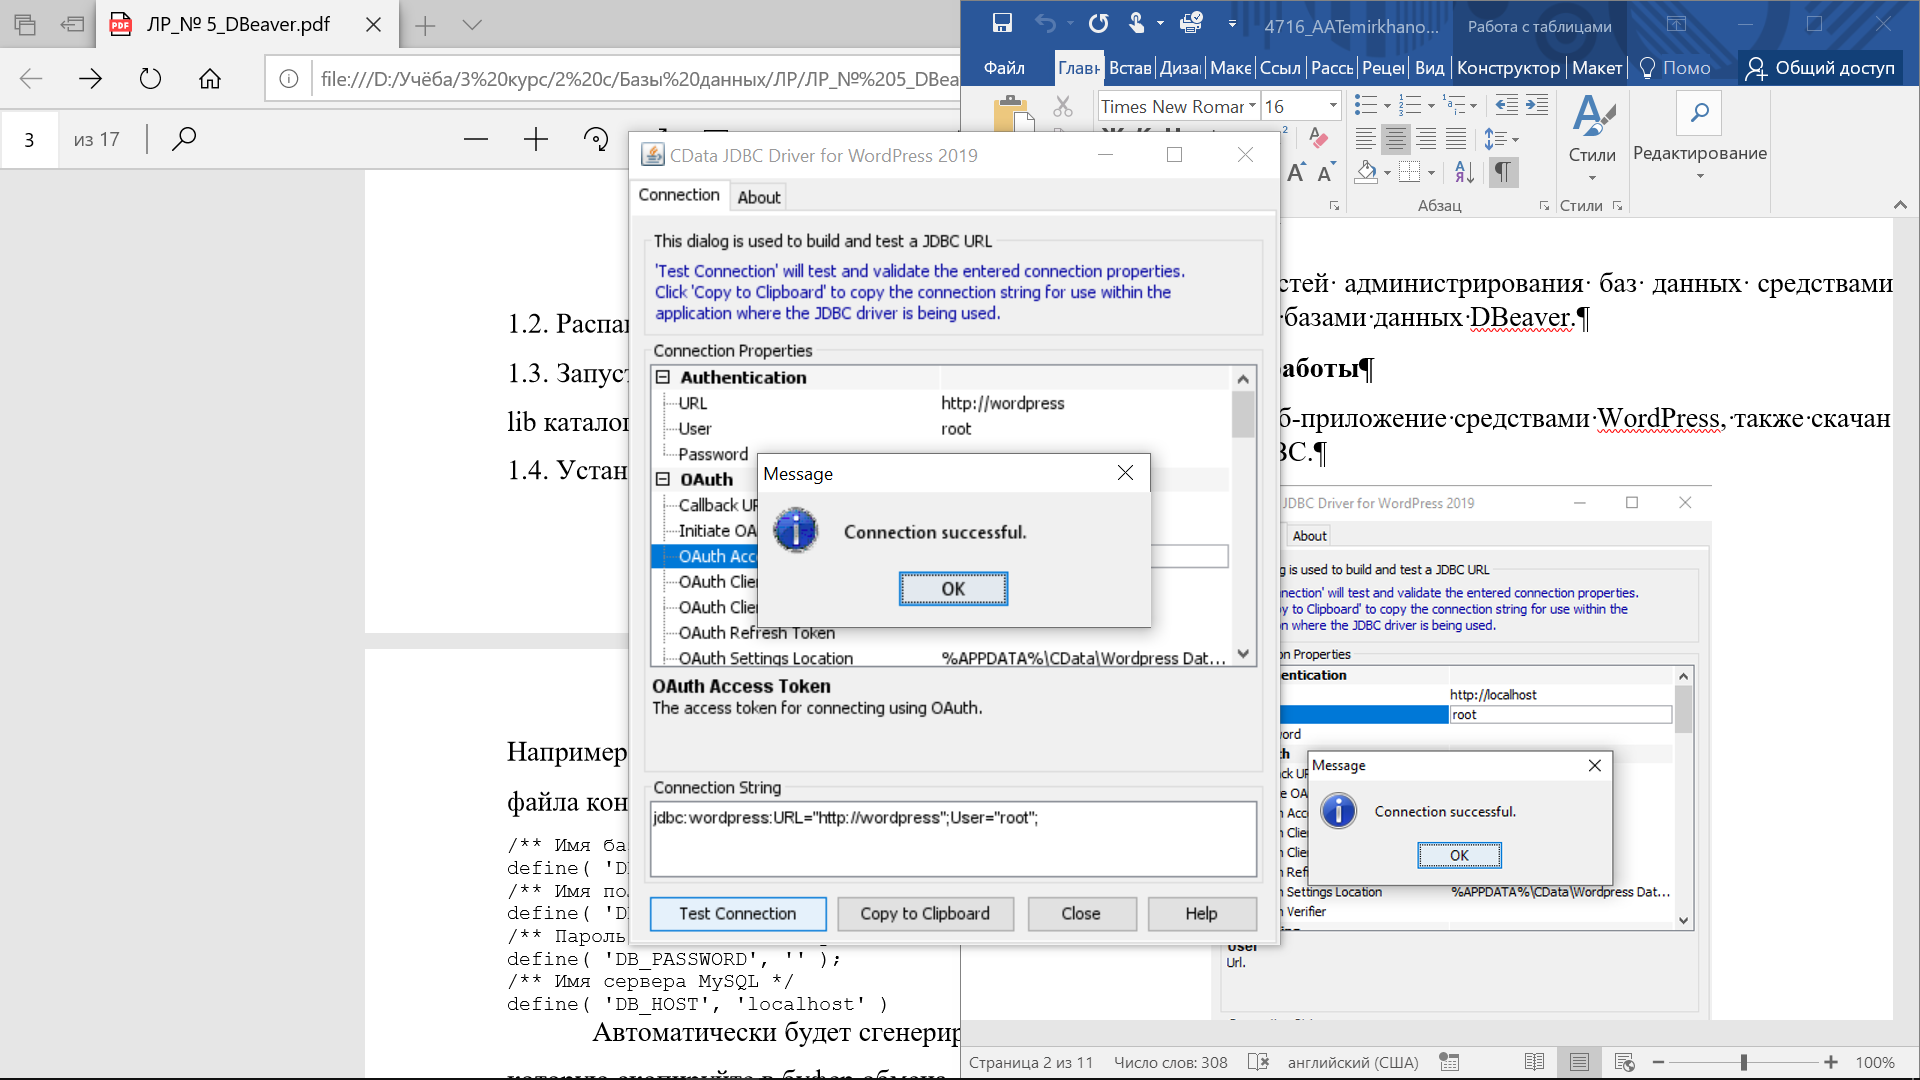Collapse the Authentication property group

pos(662,377)
